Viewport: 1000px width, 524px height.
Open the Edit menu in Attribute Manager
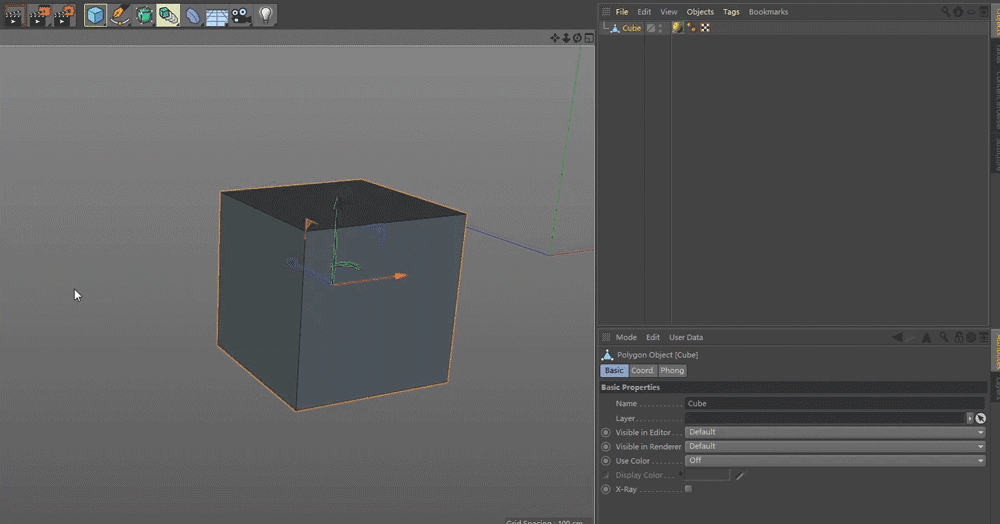pos(652,337)
